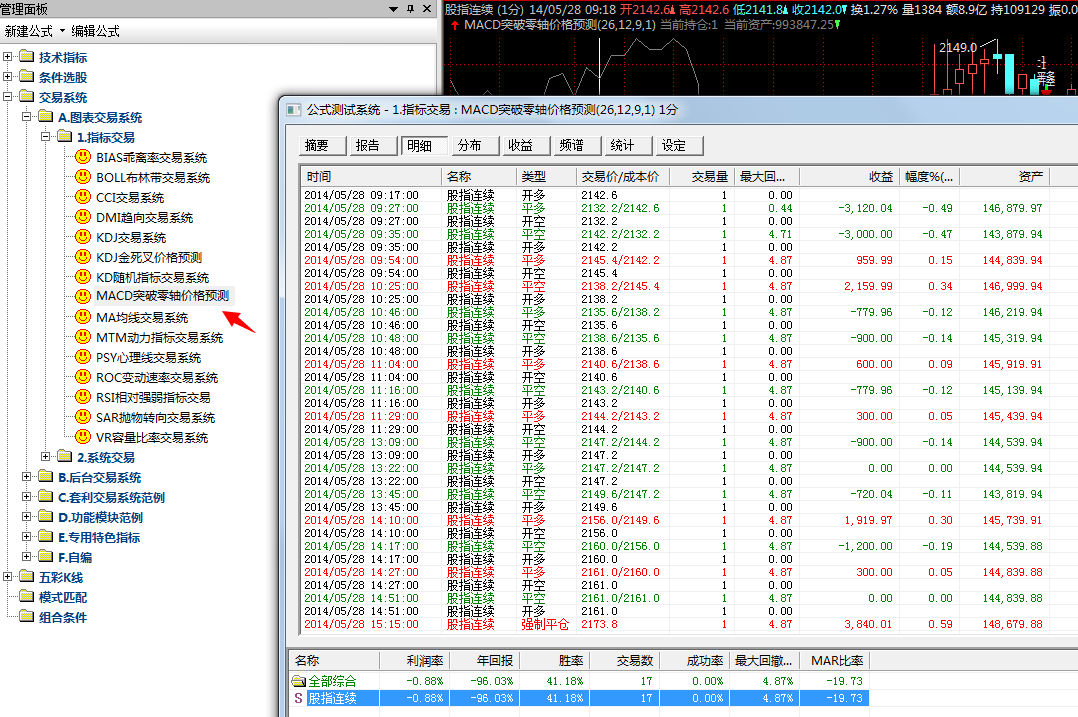Open the 设定 tab

point(674,145)
